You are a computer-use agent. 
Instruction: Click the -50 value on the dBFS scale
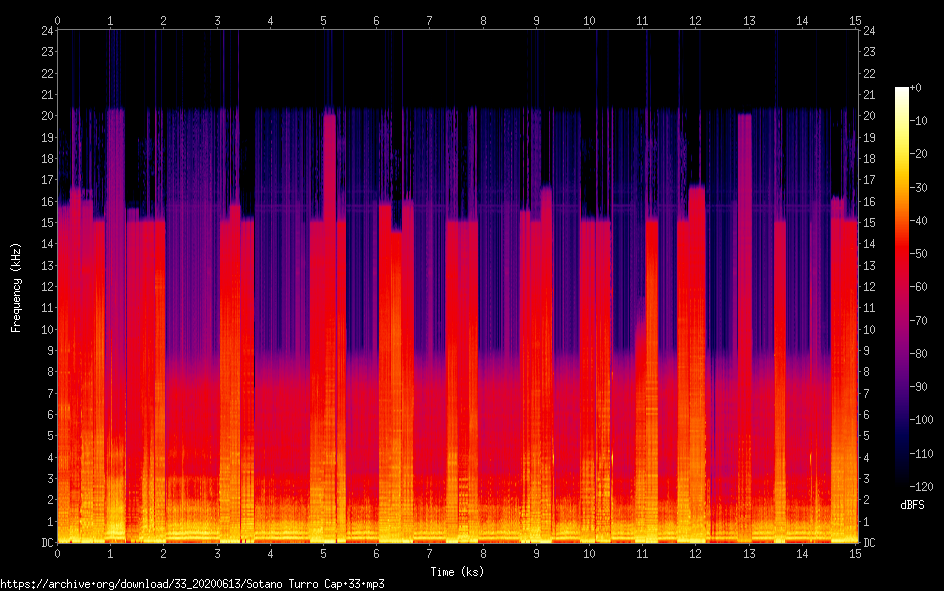[919, 254]
